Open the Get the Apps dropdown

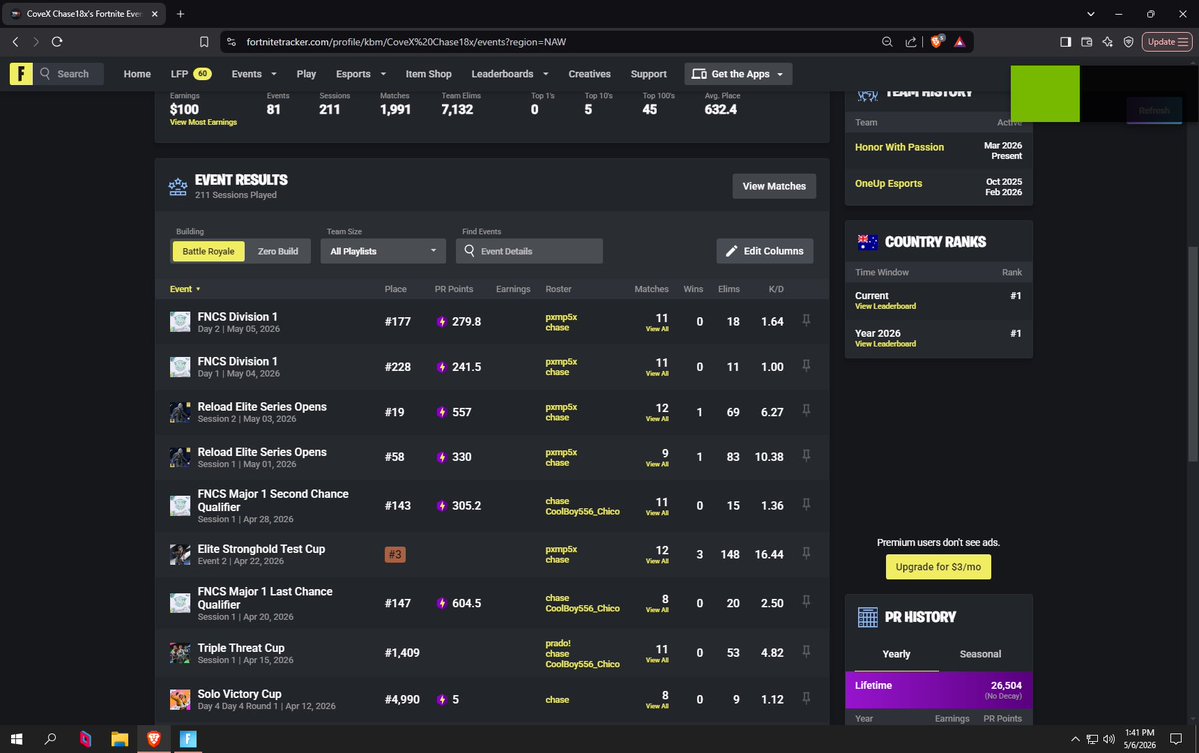(738, 74)
